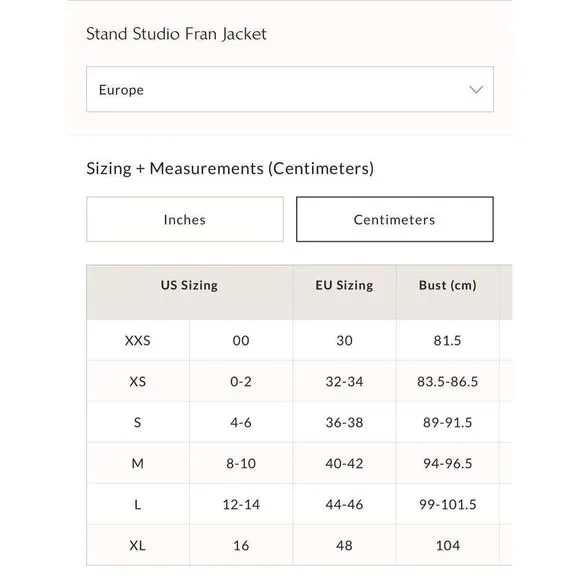Click the S size row label
Image resolution: width=580 pixels, height=580 pixels.
tap(138, 422)
